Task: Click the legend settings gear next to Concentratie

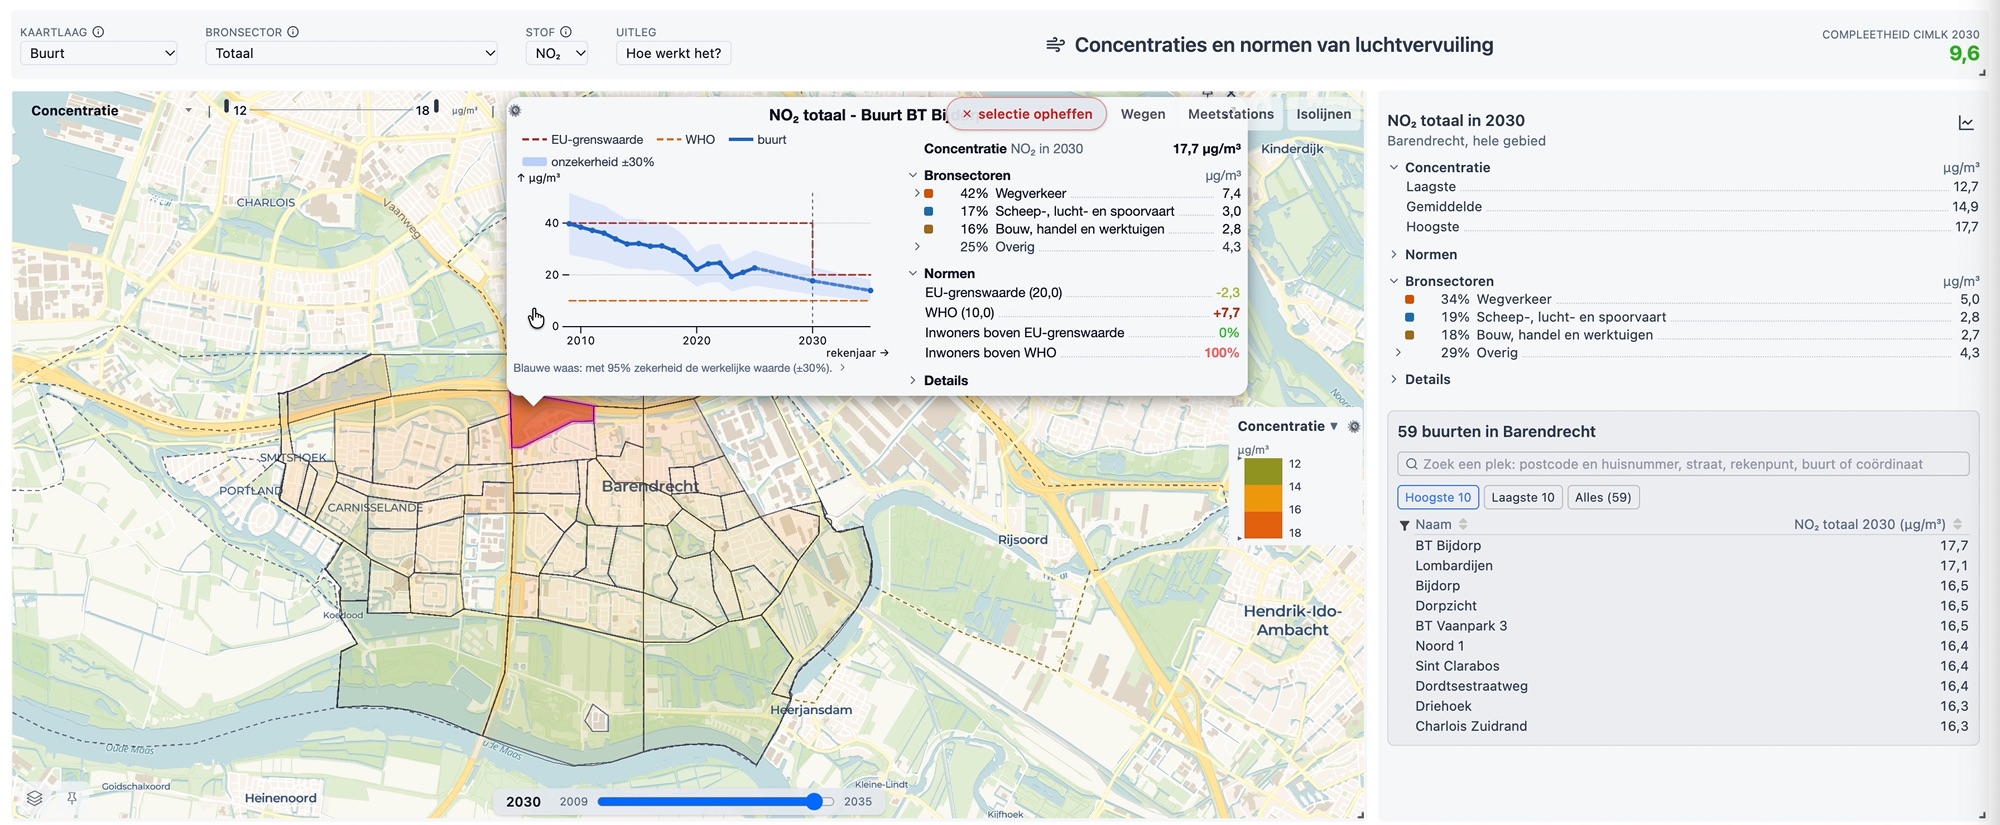Action: [x=1354, y=426]
